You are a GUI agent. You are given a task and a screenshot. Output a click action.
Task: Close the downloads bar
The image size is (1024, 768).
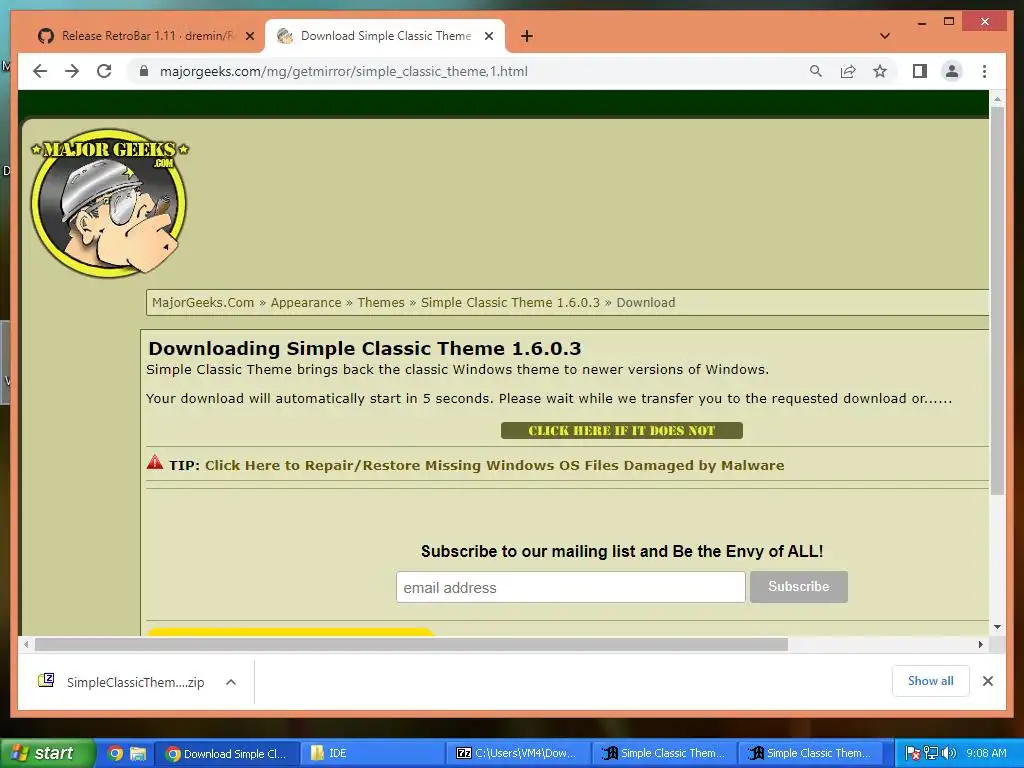coord(987,681)
